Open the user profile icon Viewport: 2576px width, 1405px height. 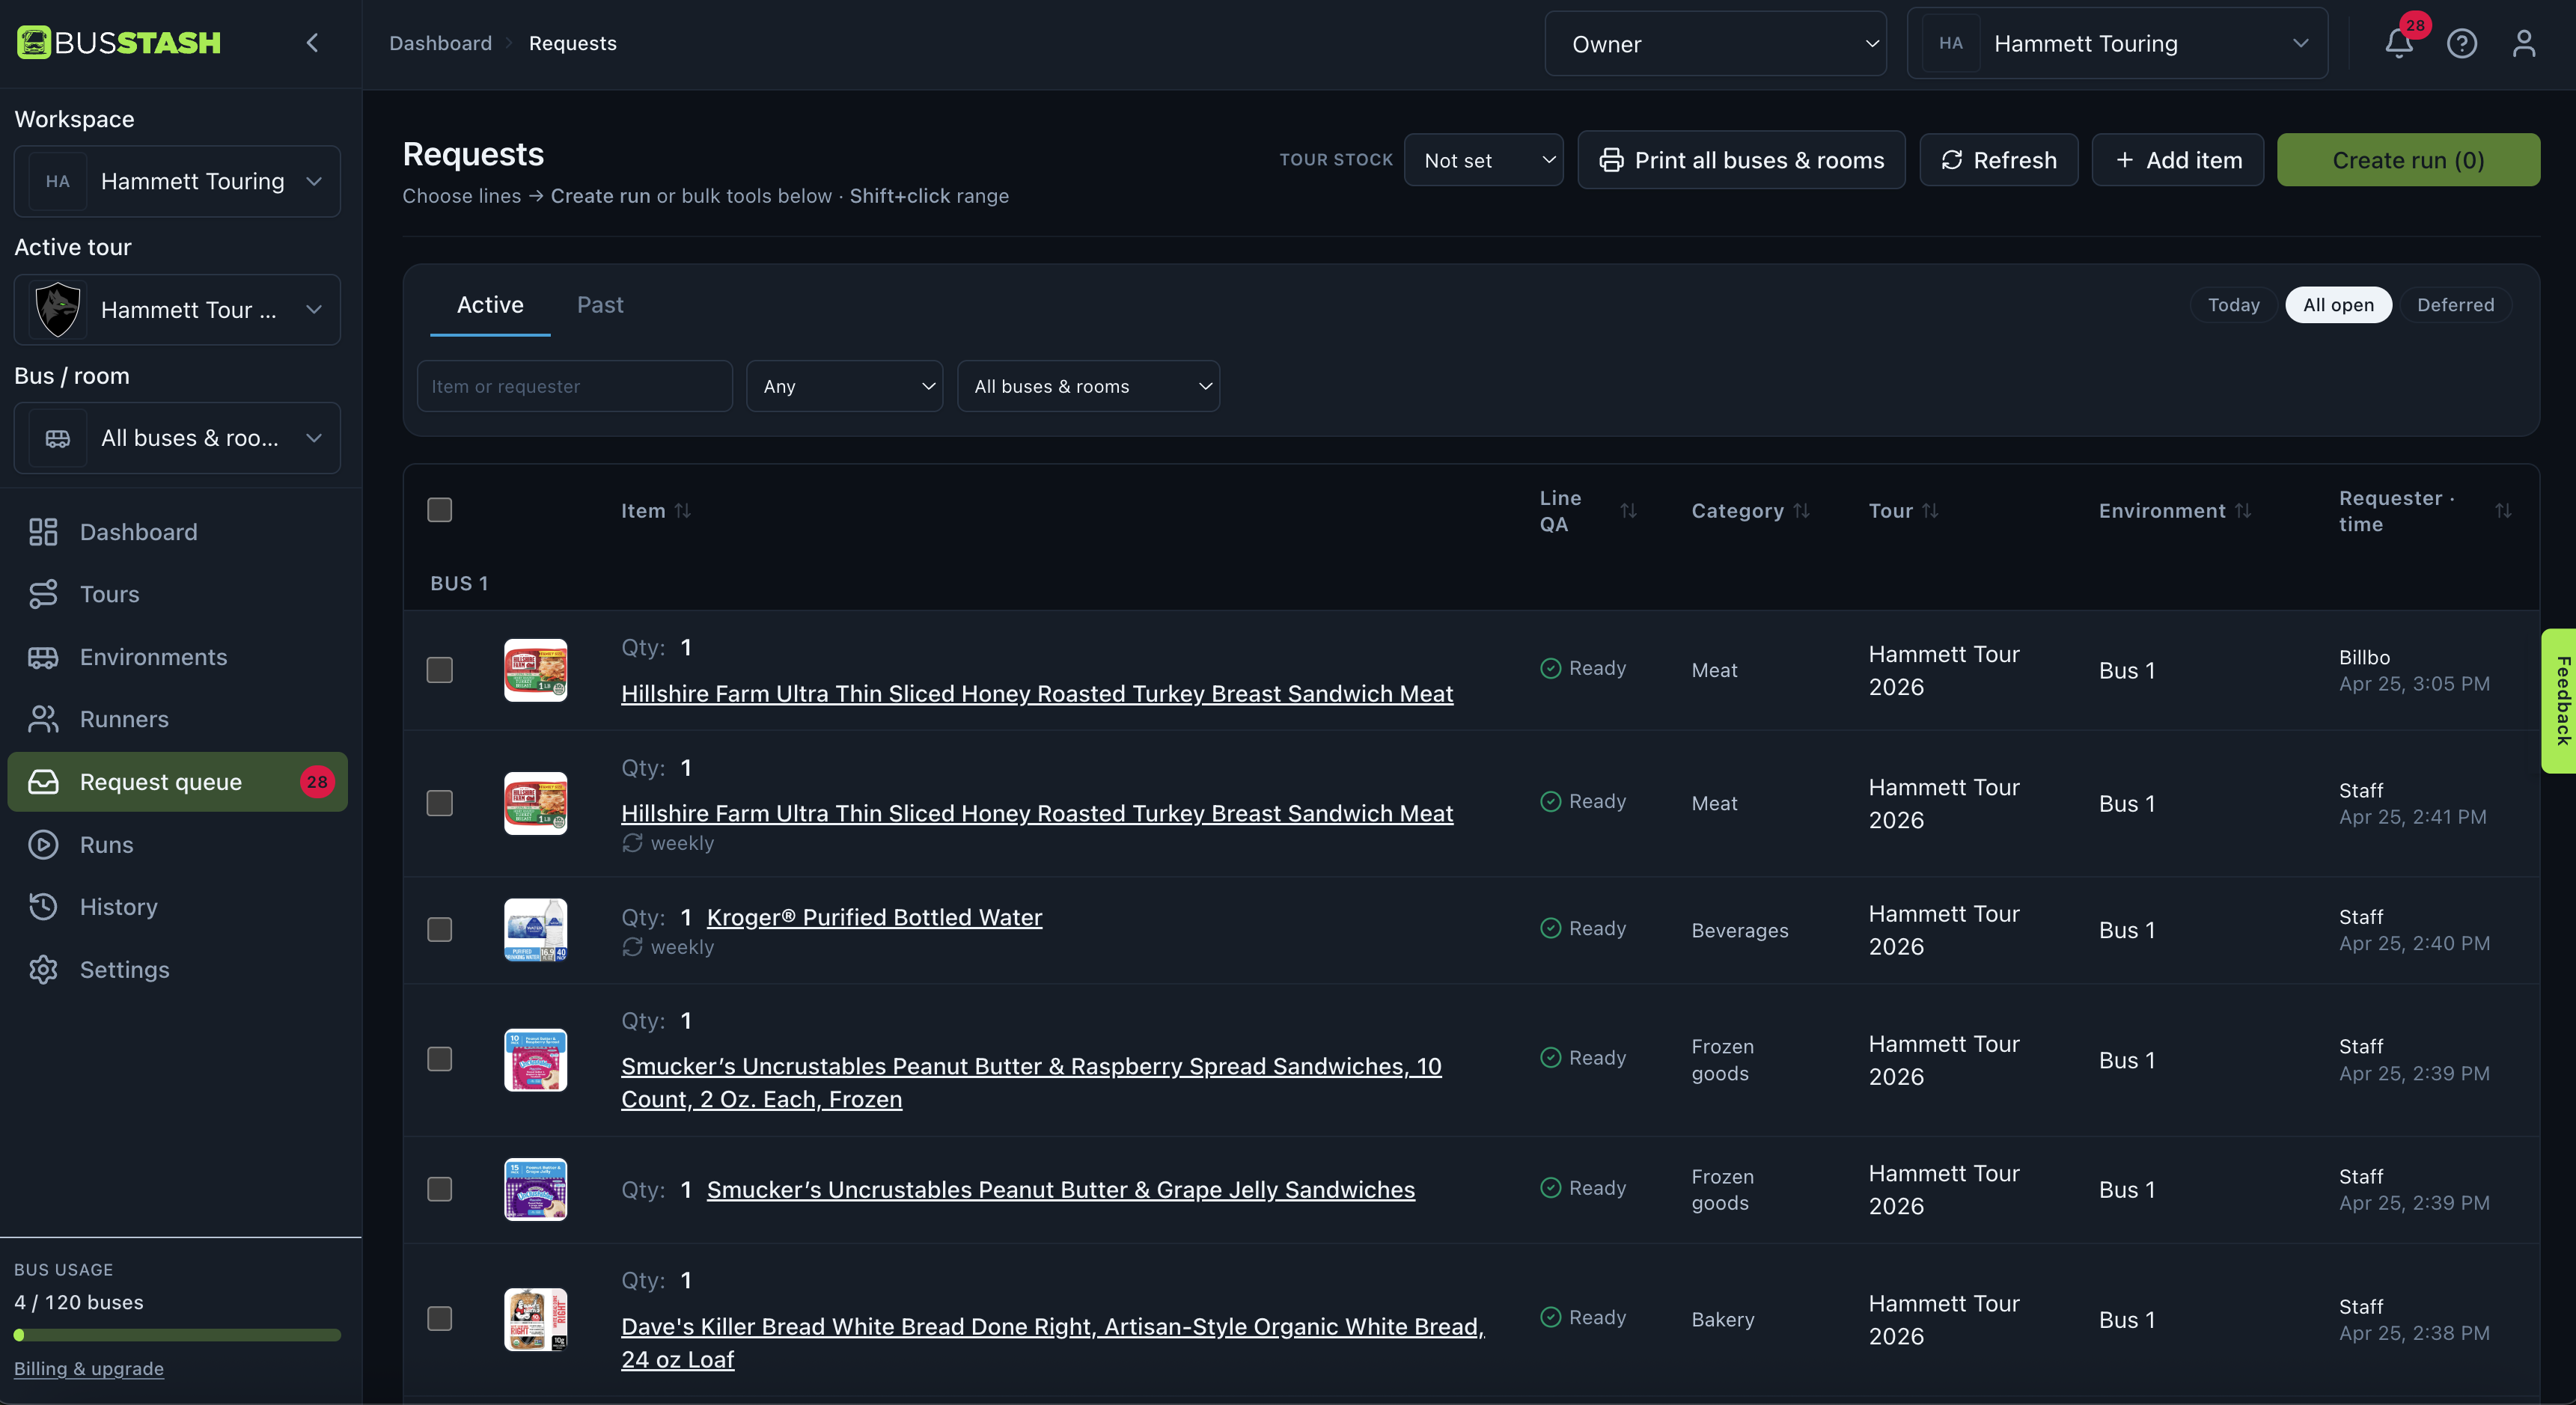pyautogui.click(x=2523, y=43)
